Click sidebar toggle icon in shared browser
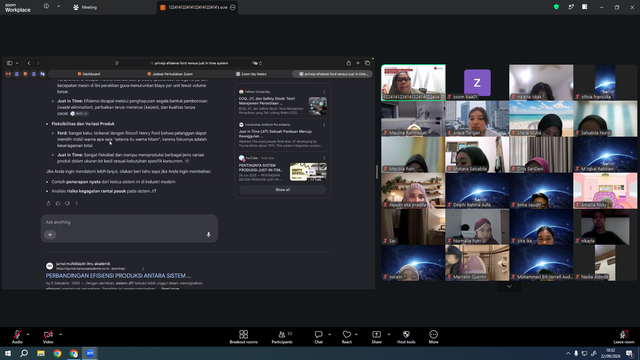This screenshot has height=360, width=640. pos(9,63)
